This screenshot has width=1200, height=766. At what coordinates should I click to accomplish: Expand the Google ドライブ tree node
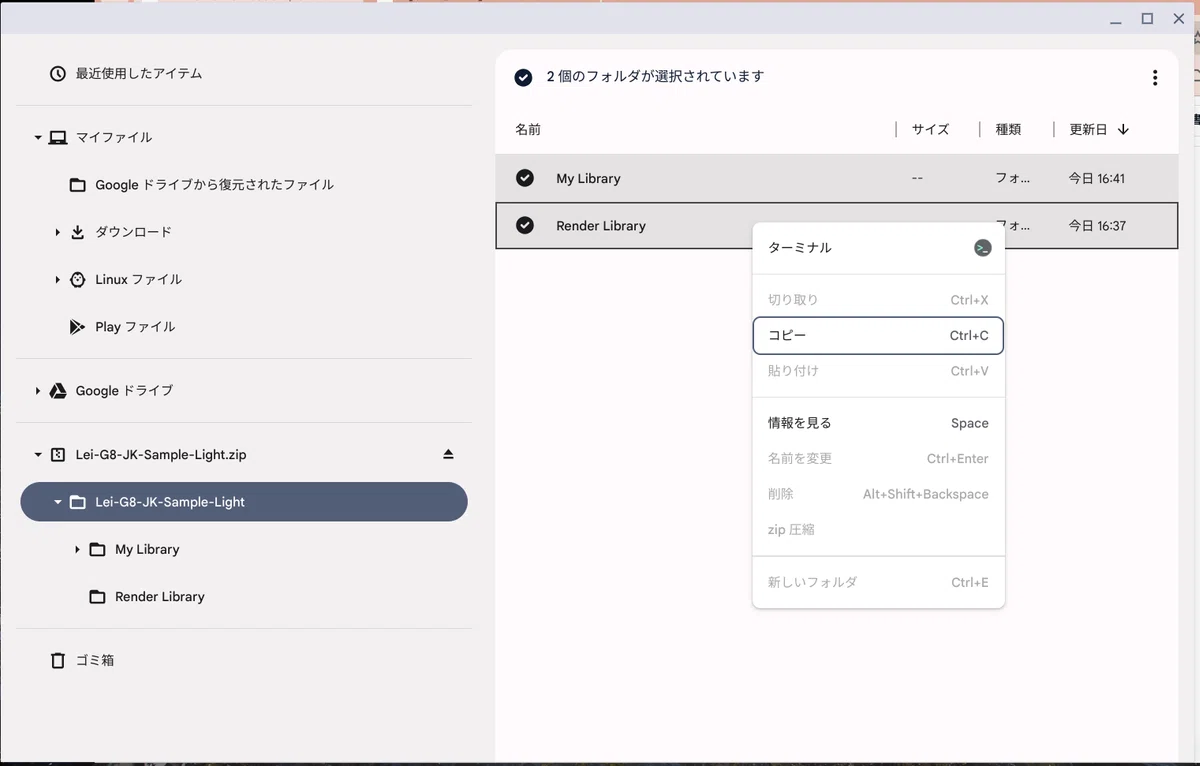[x=38, y=391]
